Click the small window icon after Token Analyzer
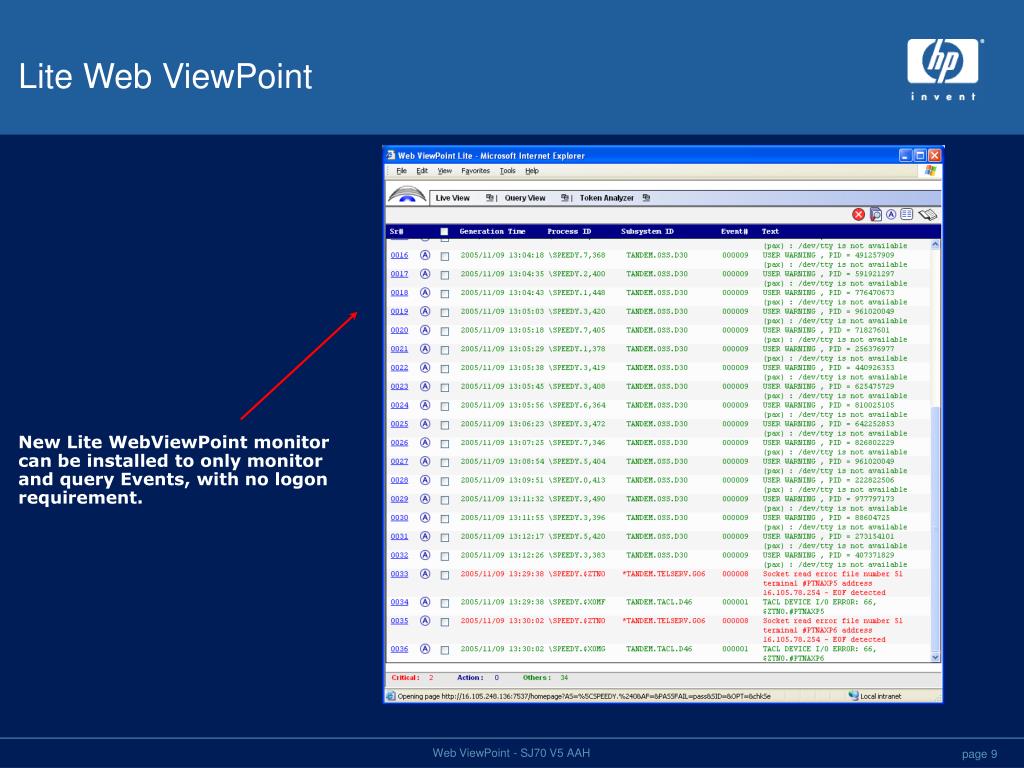The height and width of the screenshot is (768, 1024). [646, 198]
